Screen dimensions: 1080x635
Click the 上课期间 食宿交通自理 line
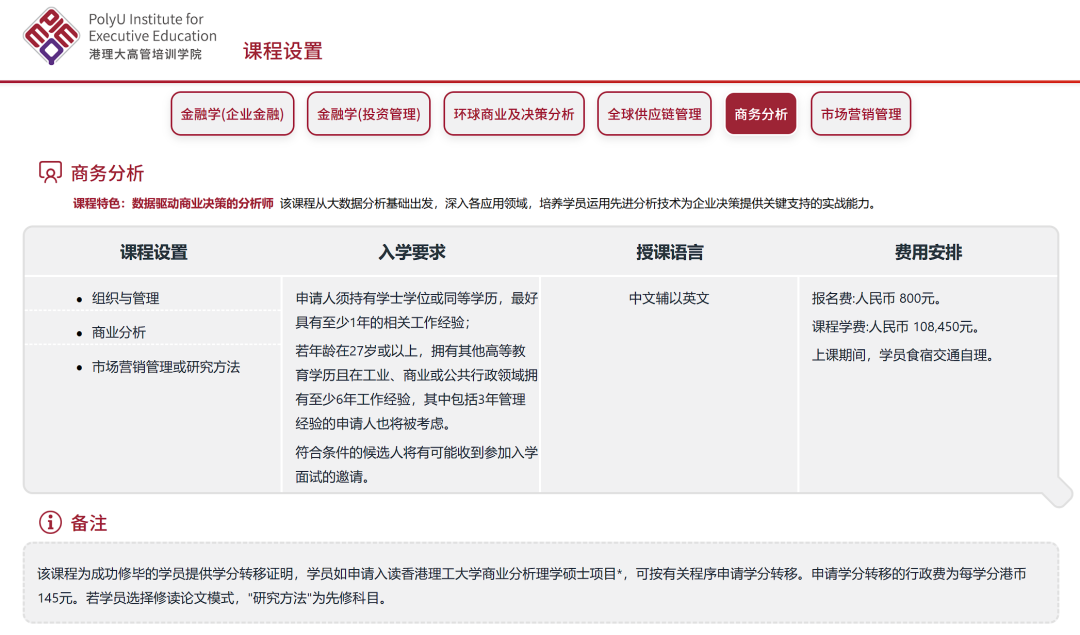(903, 355)
